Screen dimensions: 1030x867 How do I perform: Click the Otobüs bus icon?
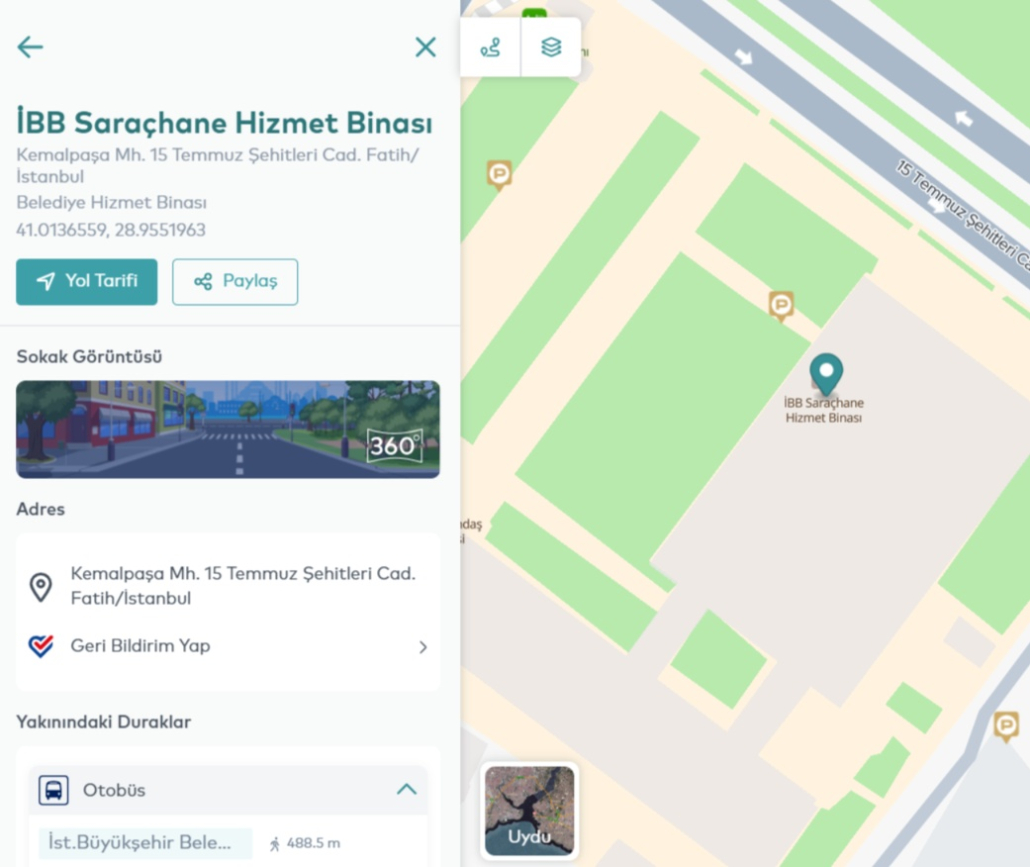(x=53, y=789)
